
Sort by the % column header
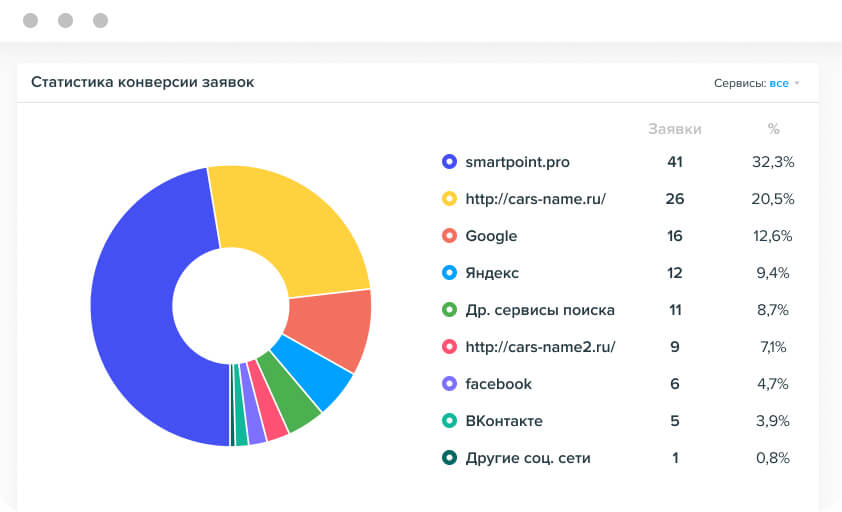773,129
